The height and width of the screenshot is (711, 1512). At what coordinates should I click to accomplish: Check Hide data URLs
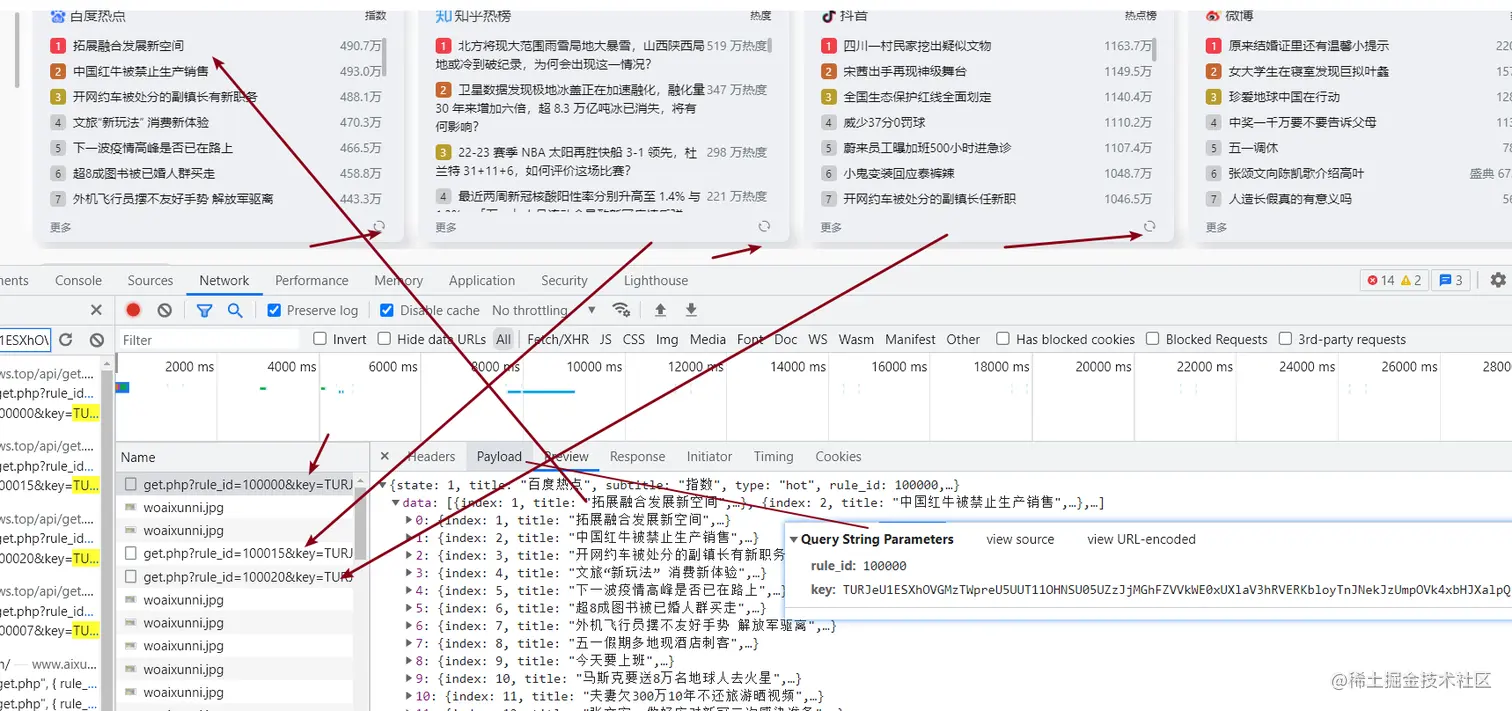click(x=384, y=339)
